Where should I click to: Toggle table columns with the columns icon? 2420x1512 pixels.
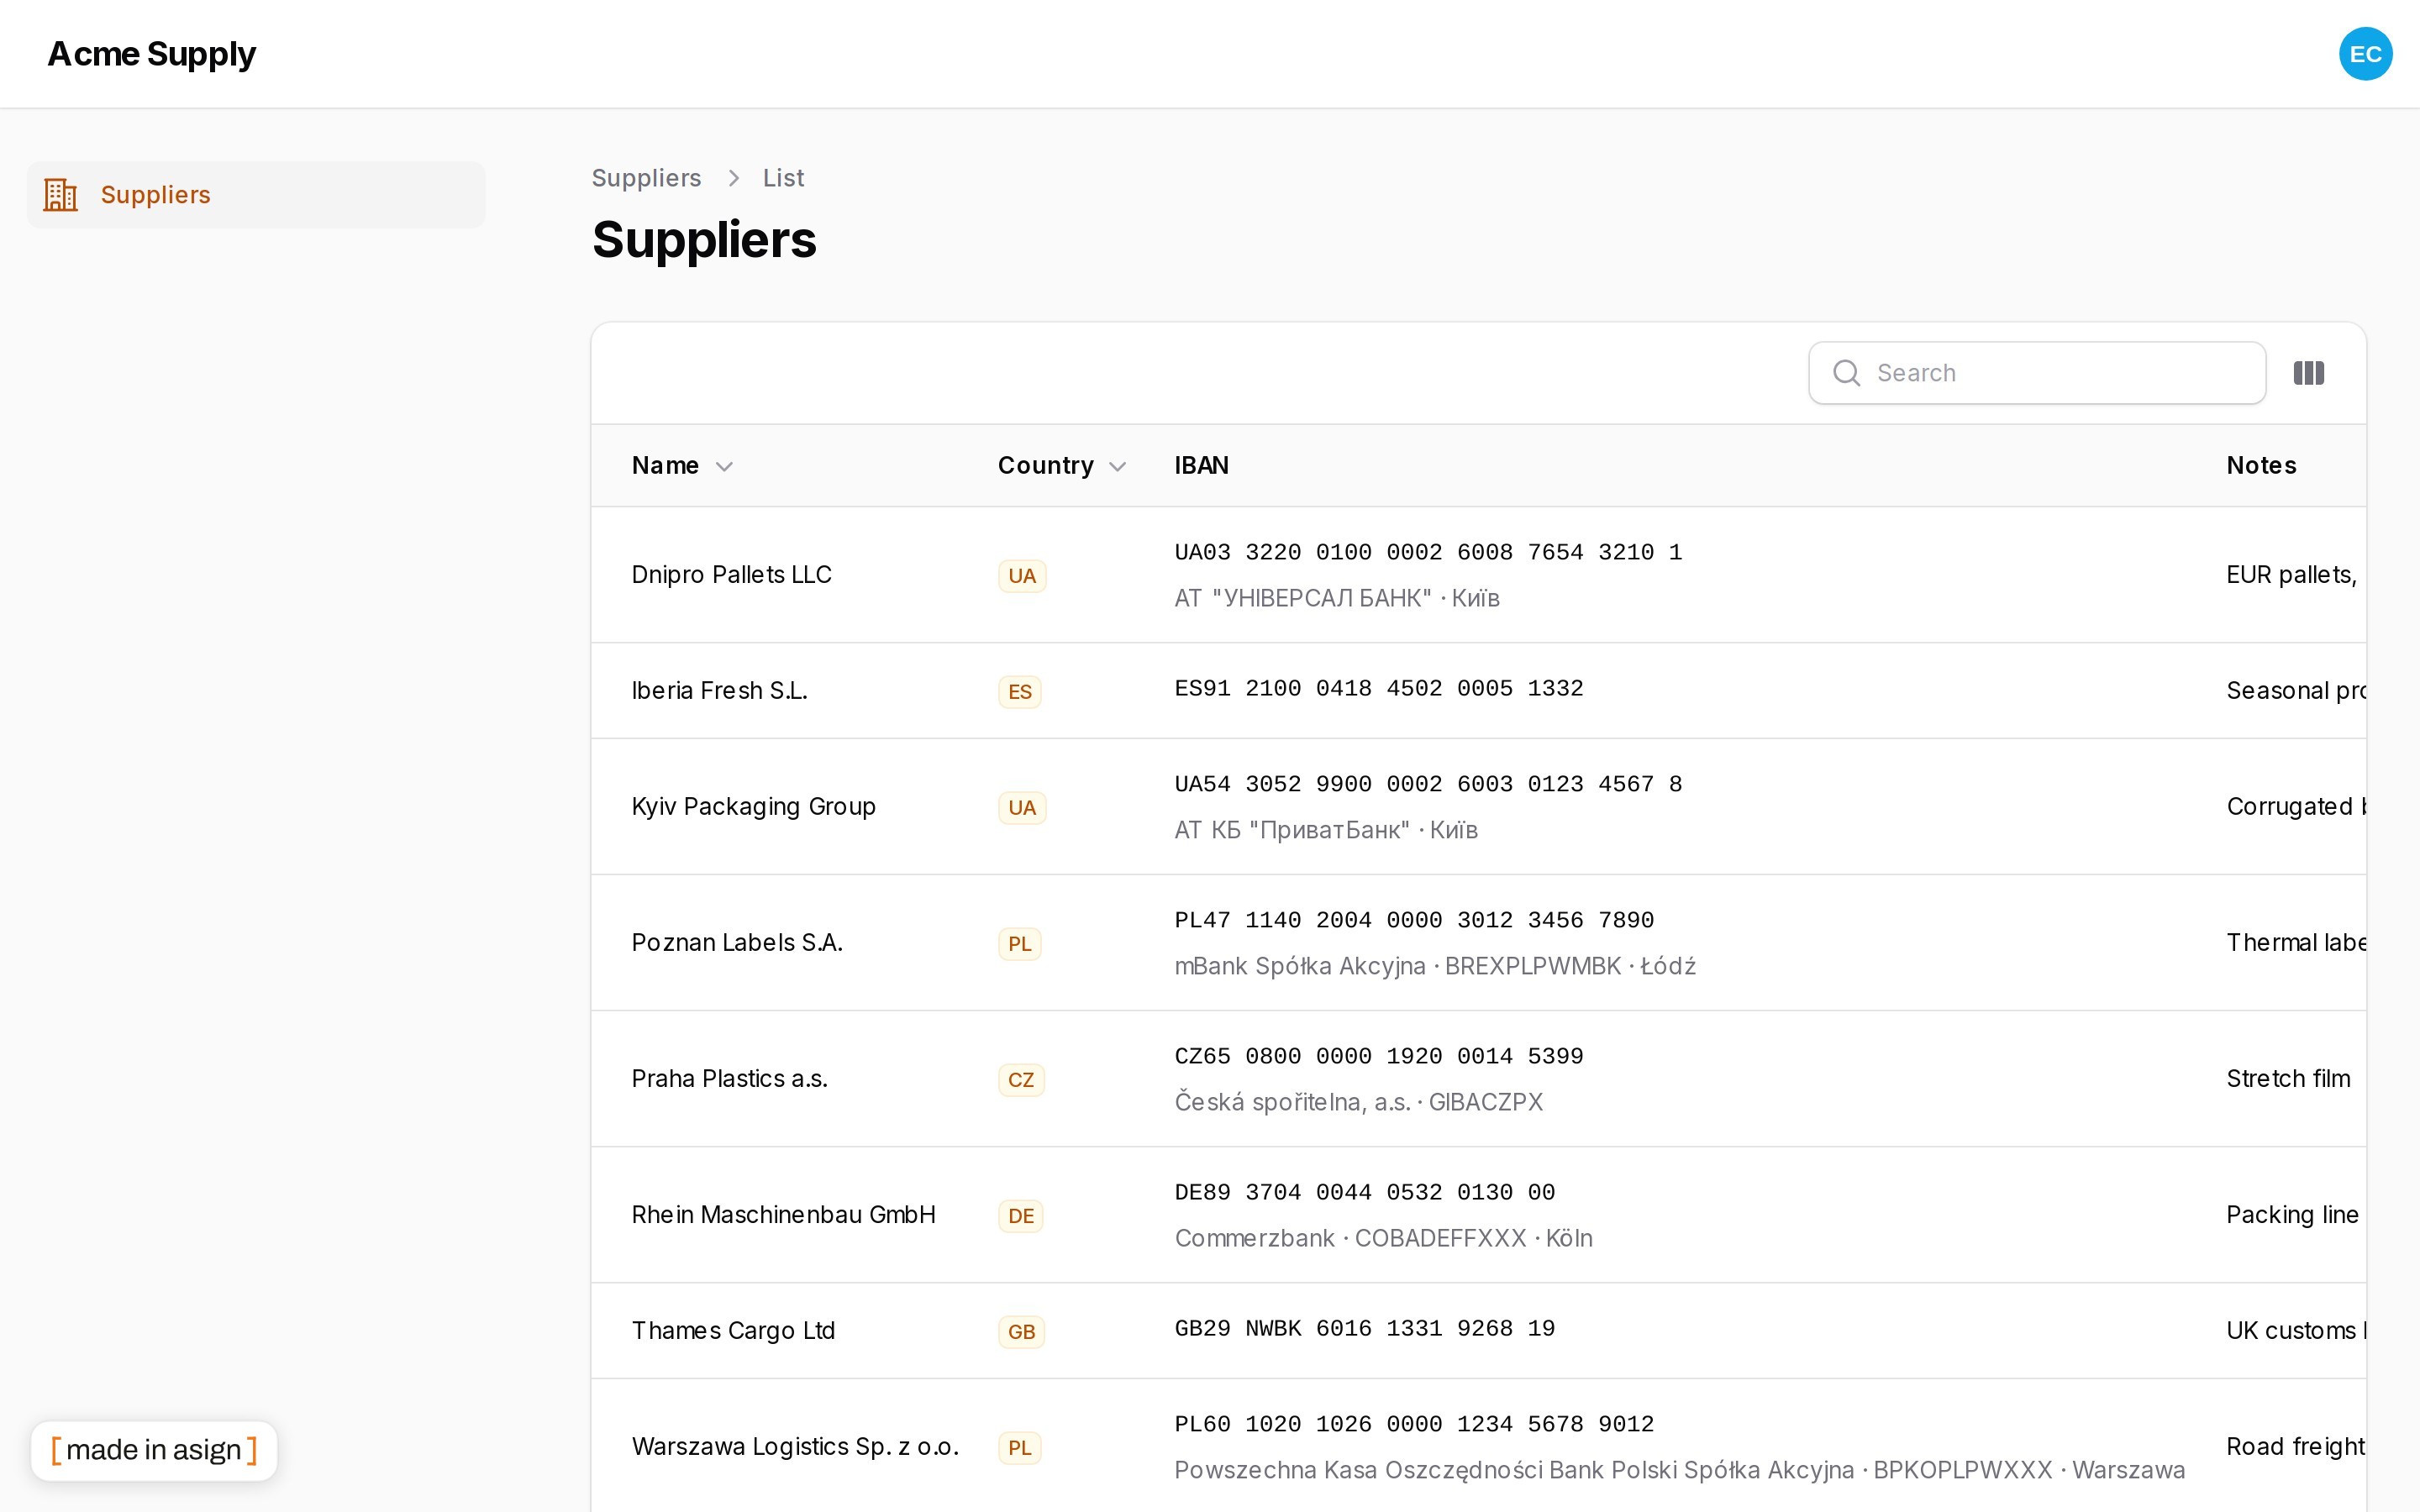[x=2308, y=373]
